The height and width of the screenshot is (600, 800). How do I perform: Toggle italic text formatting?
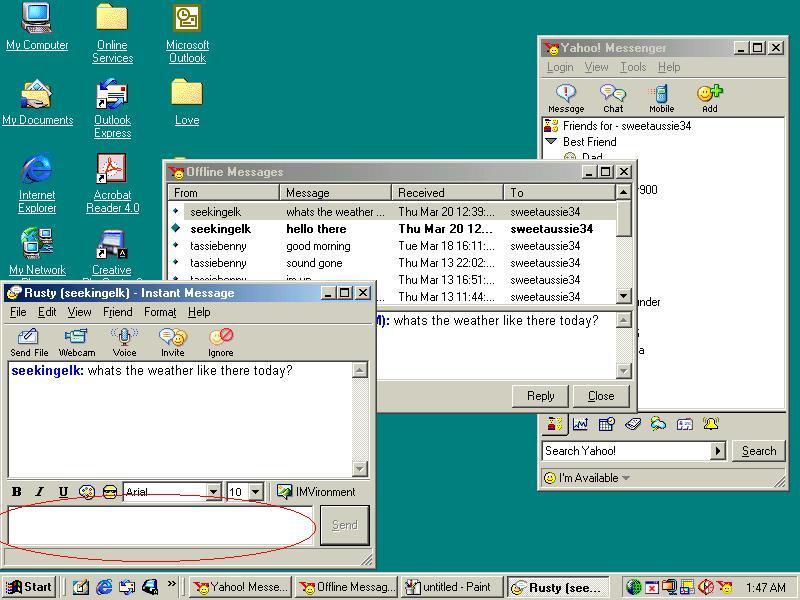point(40,492)
